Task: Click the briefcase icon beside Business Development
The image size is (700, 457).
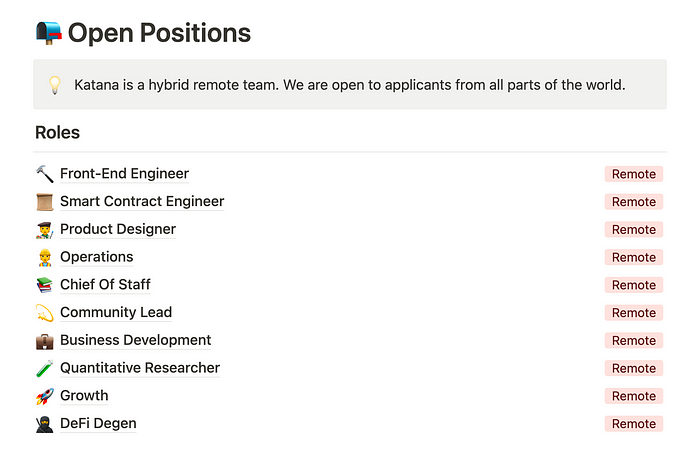Action: click(x=45, y=341)
